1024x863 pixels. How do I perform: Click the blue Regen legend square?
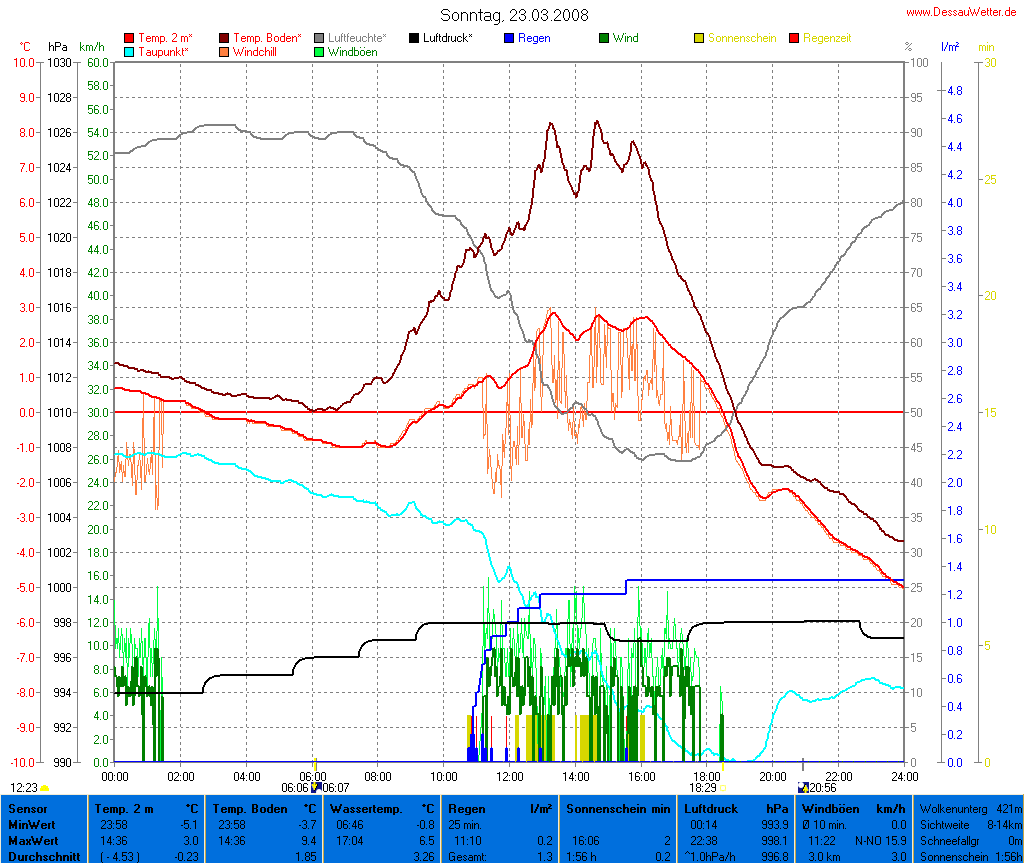509,38
